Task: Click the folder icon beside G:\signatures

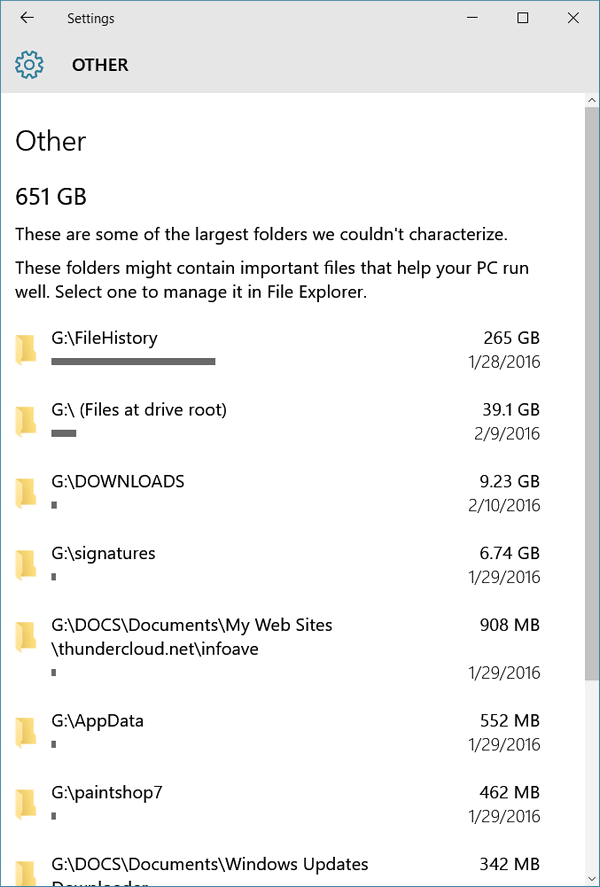Action: (x=26, y=565)
